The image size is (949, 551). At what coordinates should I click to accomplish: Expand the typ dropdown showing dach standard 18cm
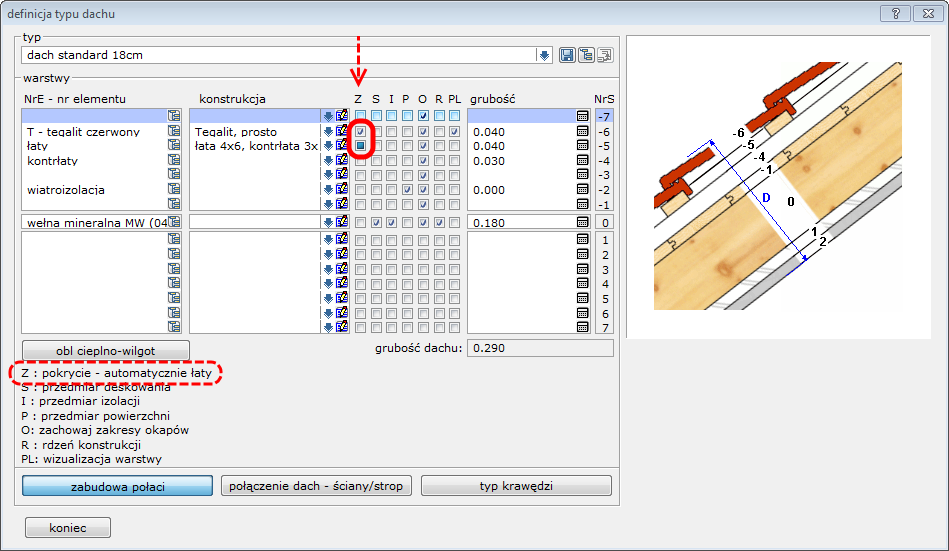coord(544,56)
